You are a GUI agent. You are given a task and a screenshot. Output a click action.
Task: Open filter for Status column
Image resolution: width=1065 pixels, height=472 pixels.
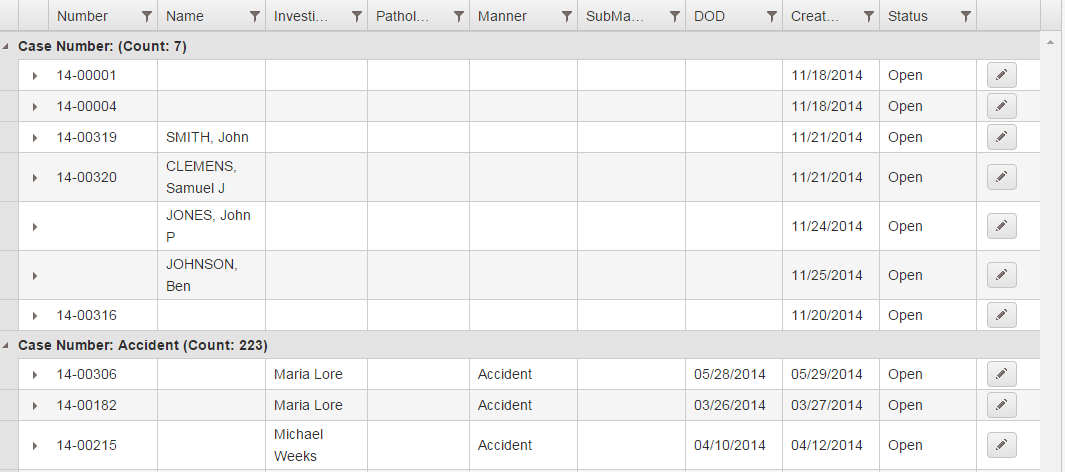965,16
